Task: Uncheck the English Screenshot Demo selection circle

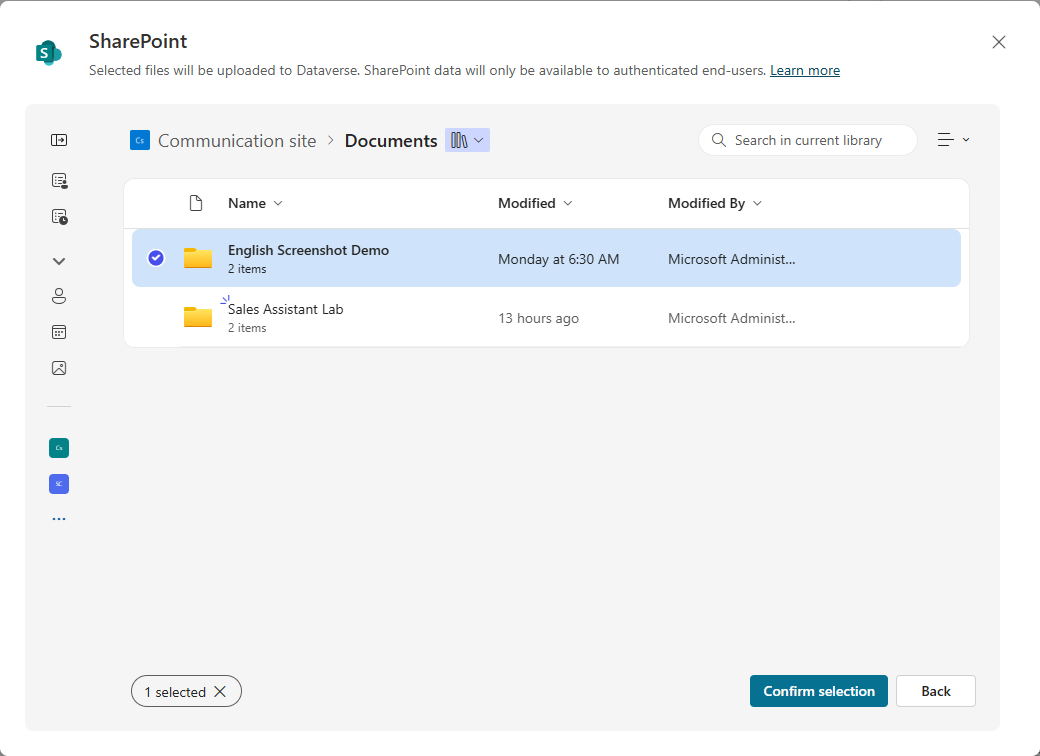Action: tap(156, 257)
